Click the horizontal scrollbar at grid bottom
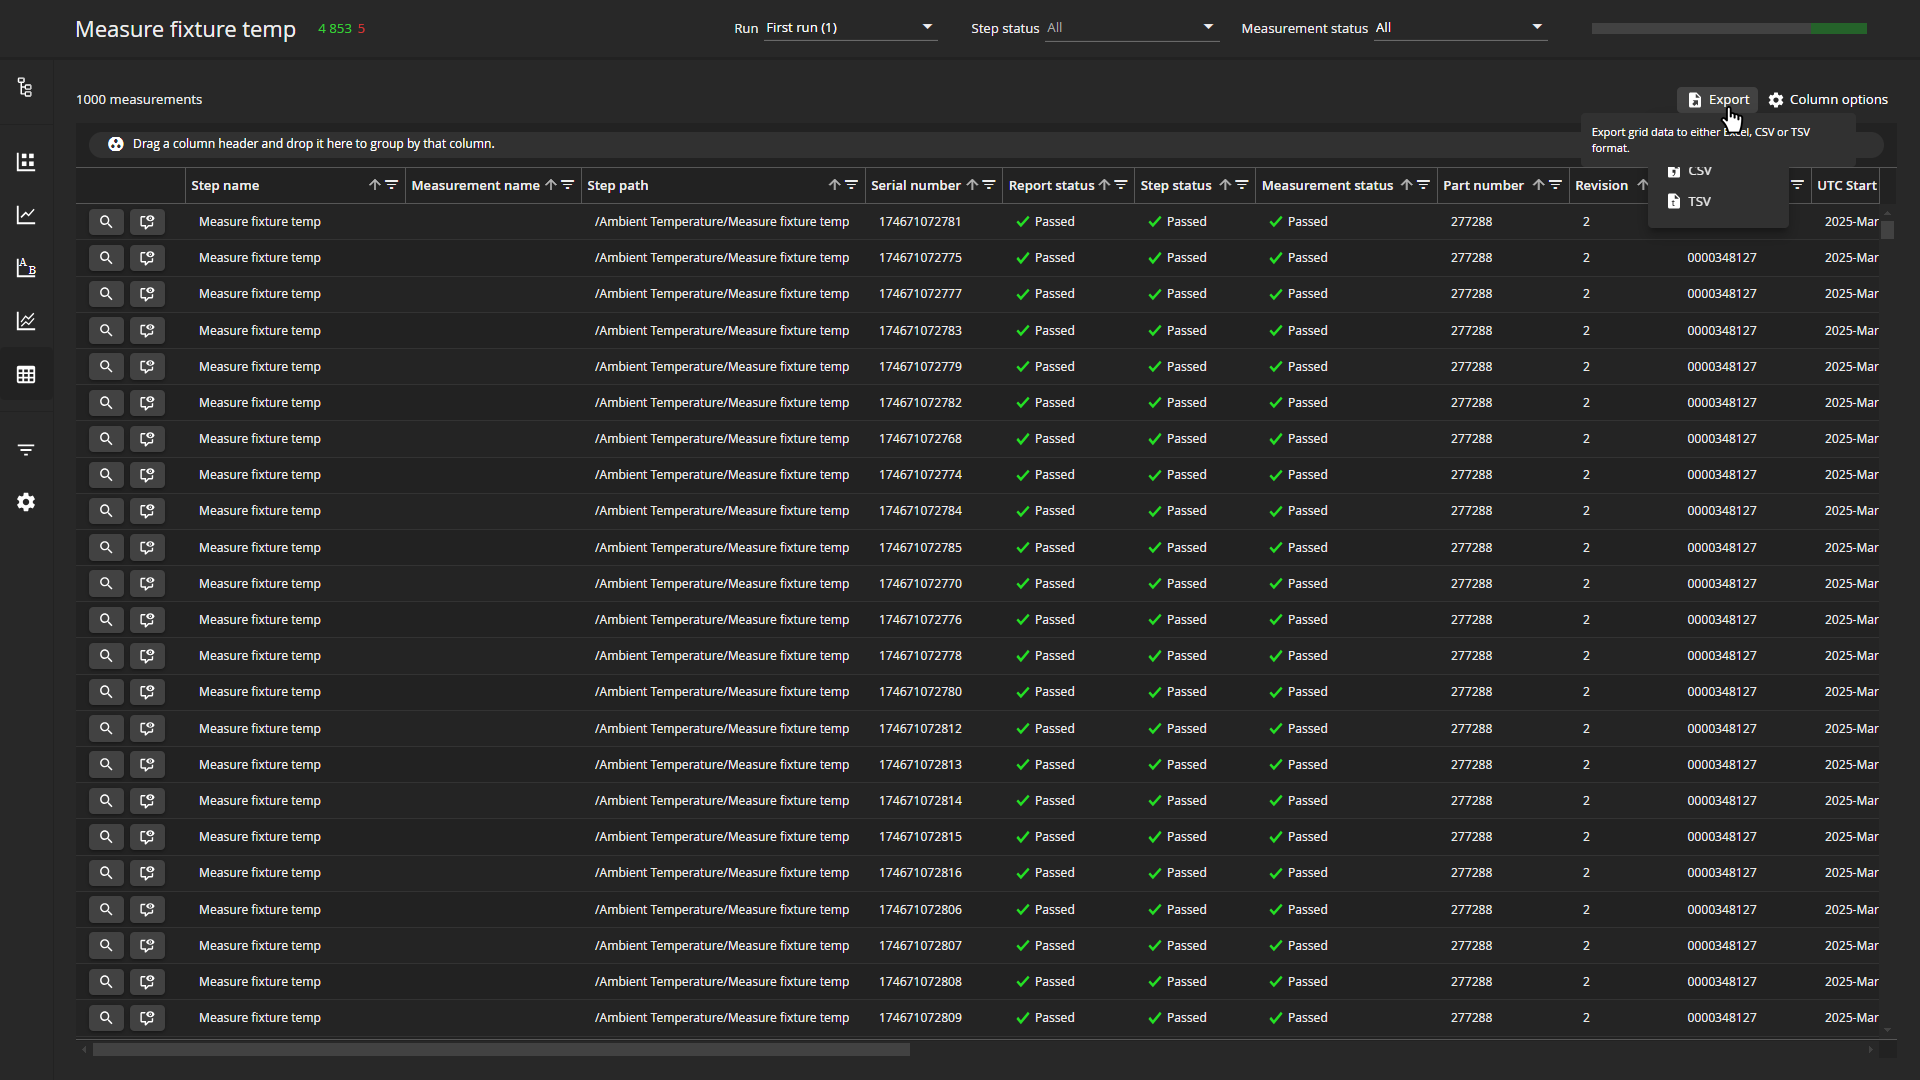Viewport: 1920px width, 1080px height. click(x=501, y=1050)
